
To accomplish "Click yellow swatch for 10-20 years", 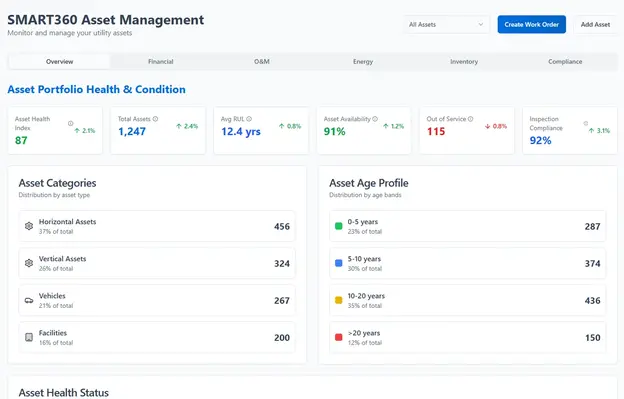I will (x=339, y=300).
